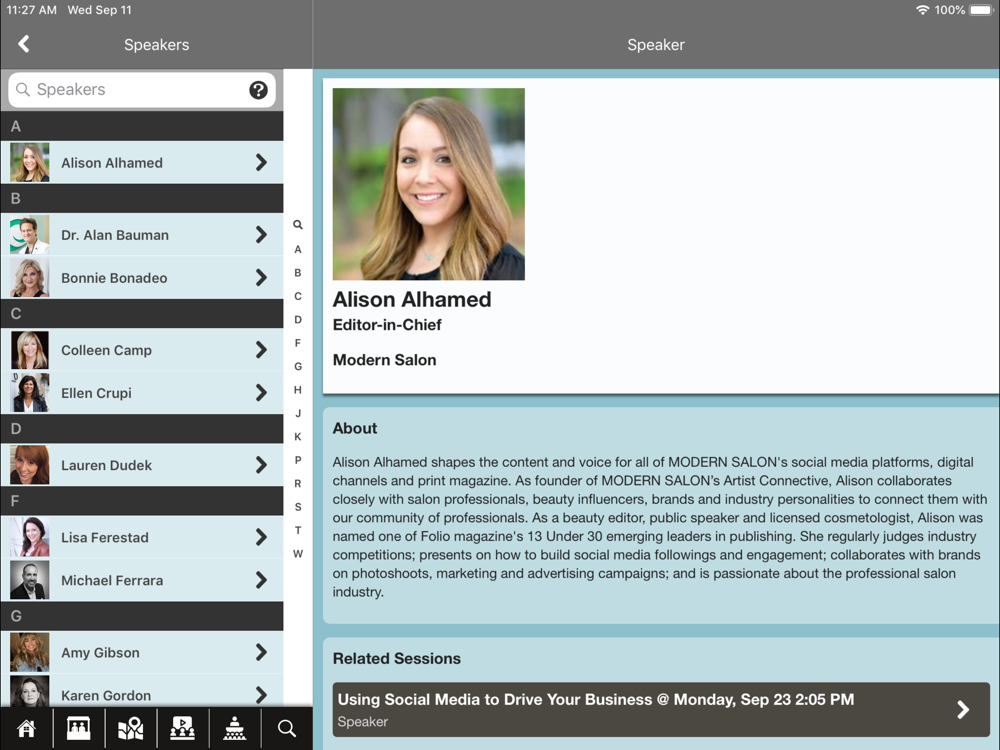Open Bonnie Bonadeo's chevron
Image resolution: width=1000 pixels, height=750 pixels.
(261, 277)
